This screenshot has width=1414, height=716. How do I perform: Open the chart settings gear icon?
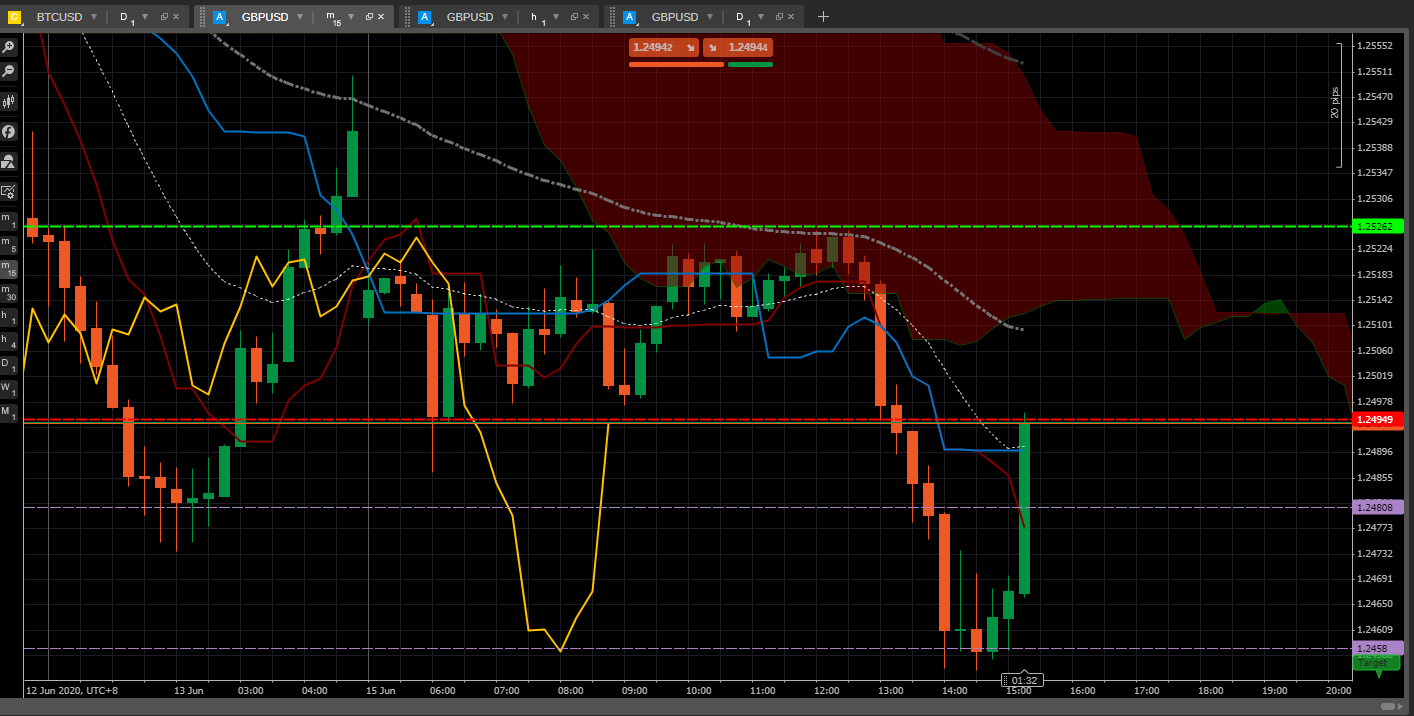click(x=8, y=191)
